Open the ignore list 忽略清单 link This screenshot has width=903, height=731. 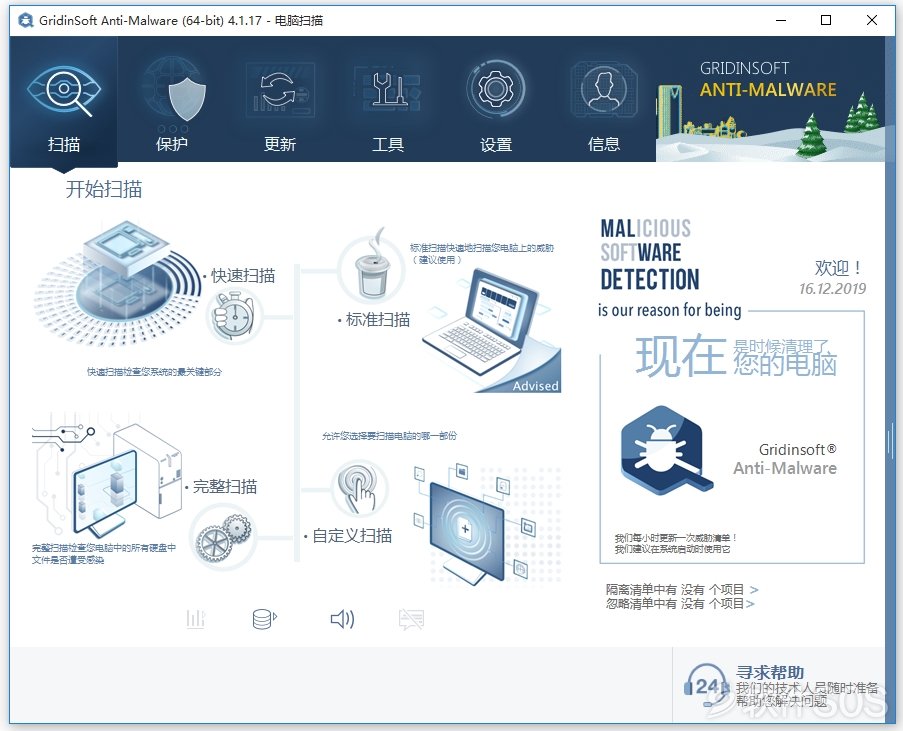[x=680, y=604]
